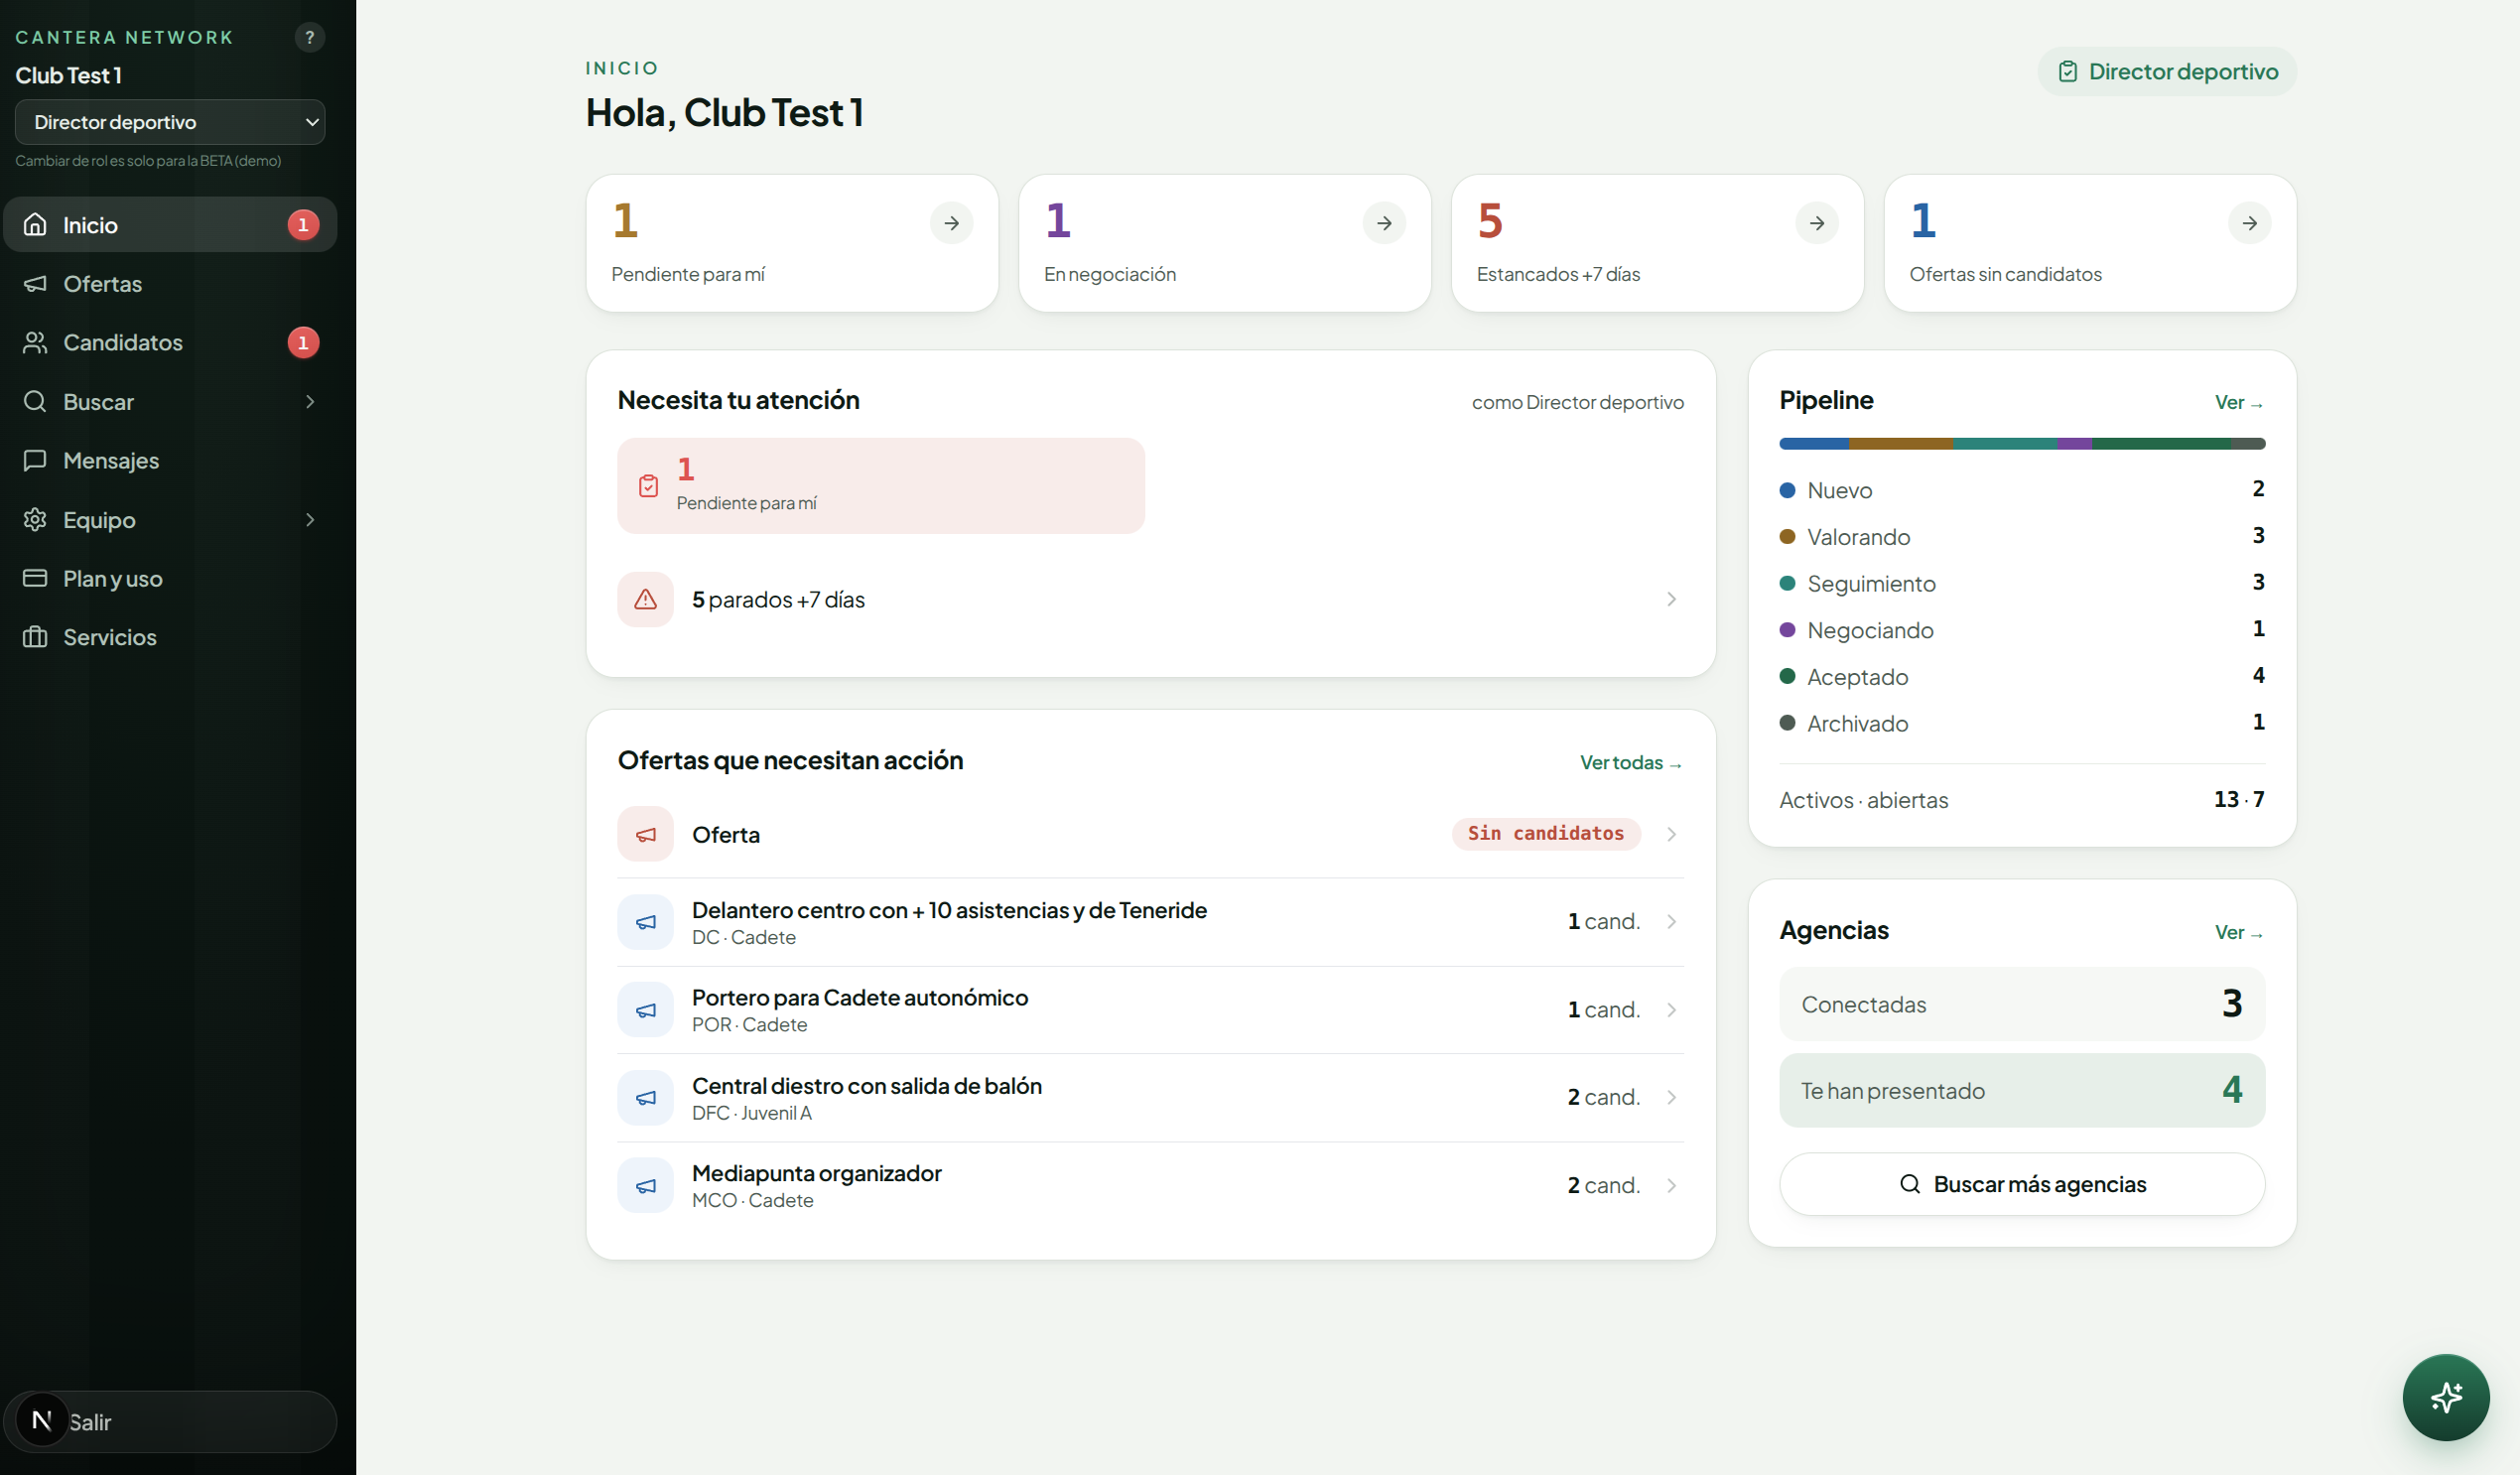Click the blue Nuevo stage dot
This screenshot has width=2520, height=1475.
[x=1787, y=490]
